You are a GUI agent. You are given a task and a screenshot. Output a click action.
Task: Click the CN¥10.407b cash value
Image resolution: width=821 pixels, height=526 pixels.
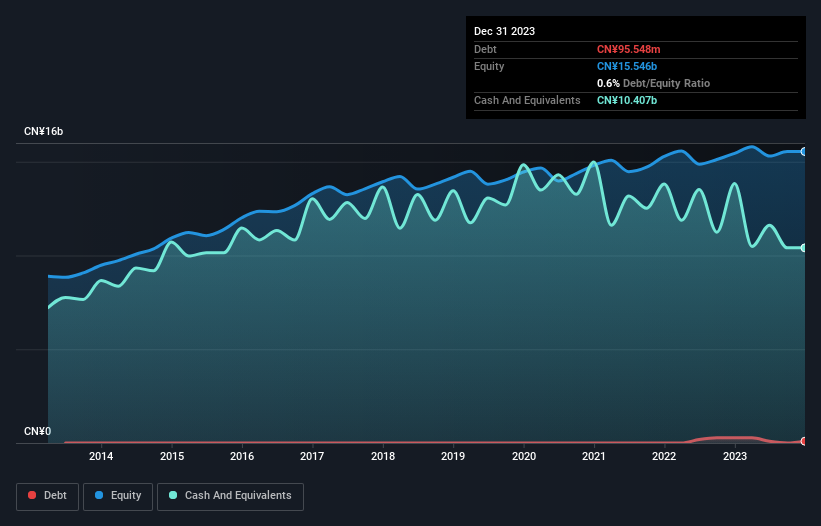(x=627, y=100)
